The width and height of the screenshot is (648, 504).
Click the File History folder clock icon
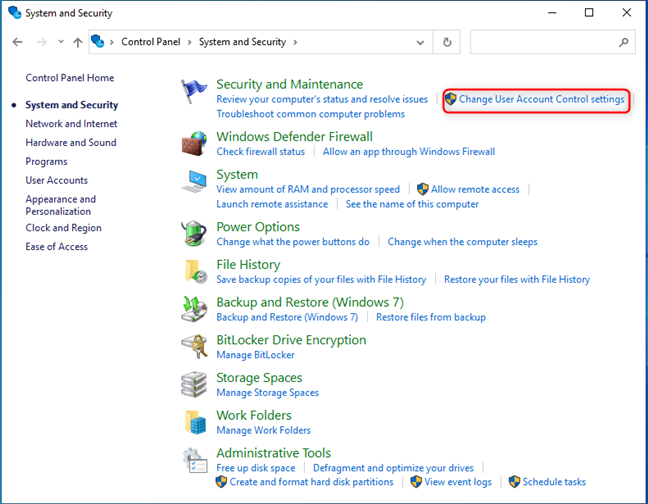[x=195, y=271]
